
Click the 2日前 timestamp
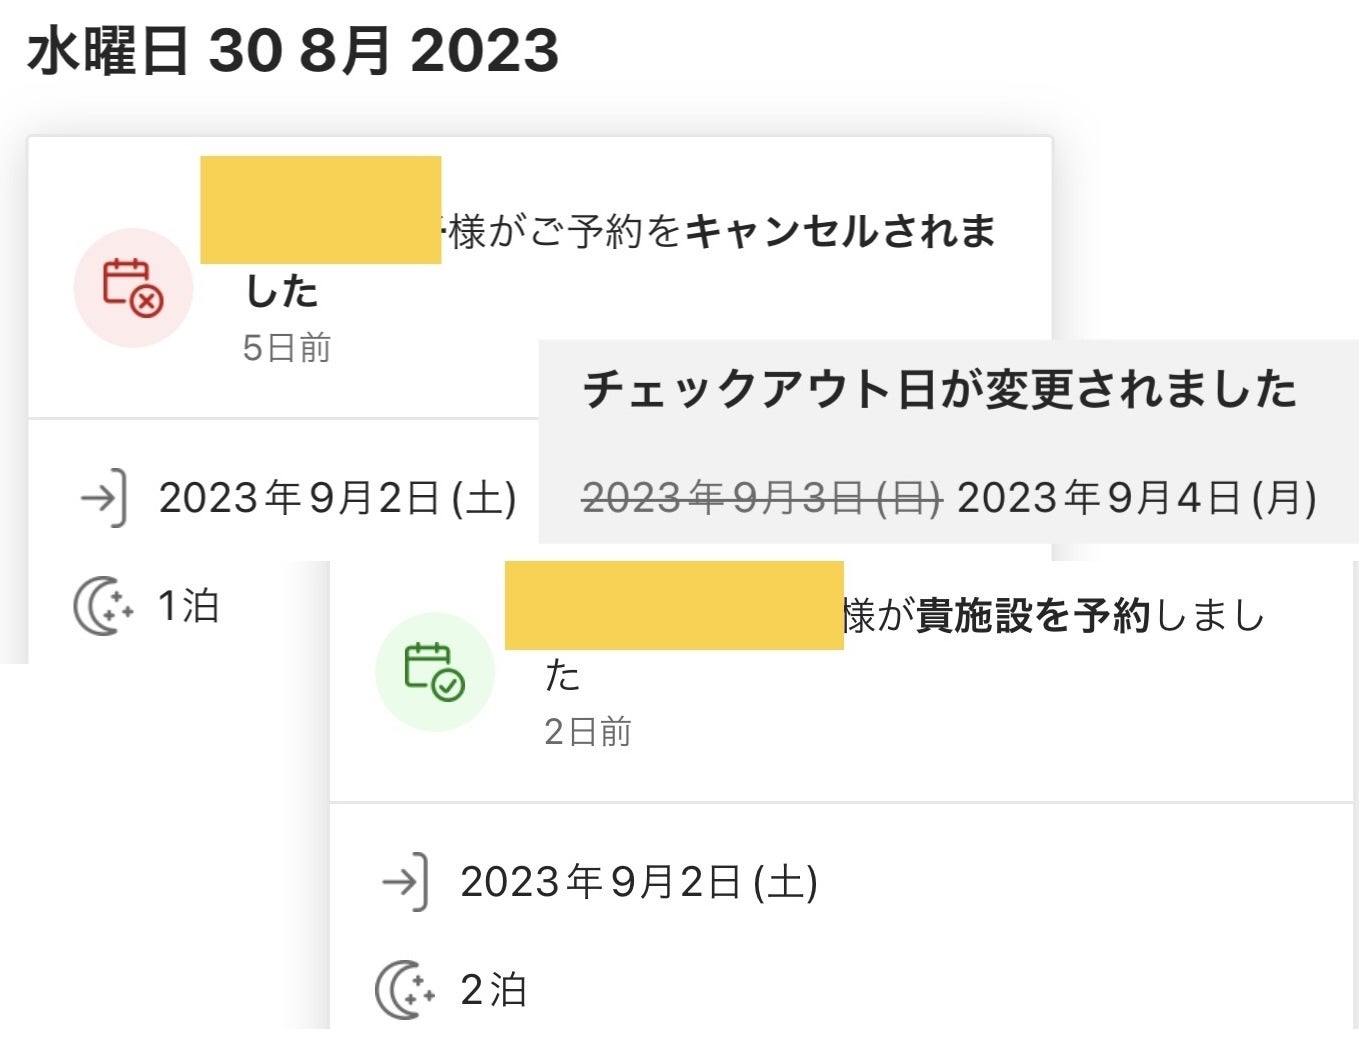588,732
